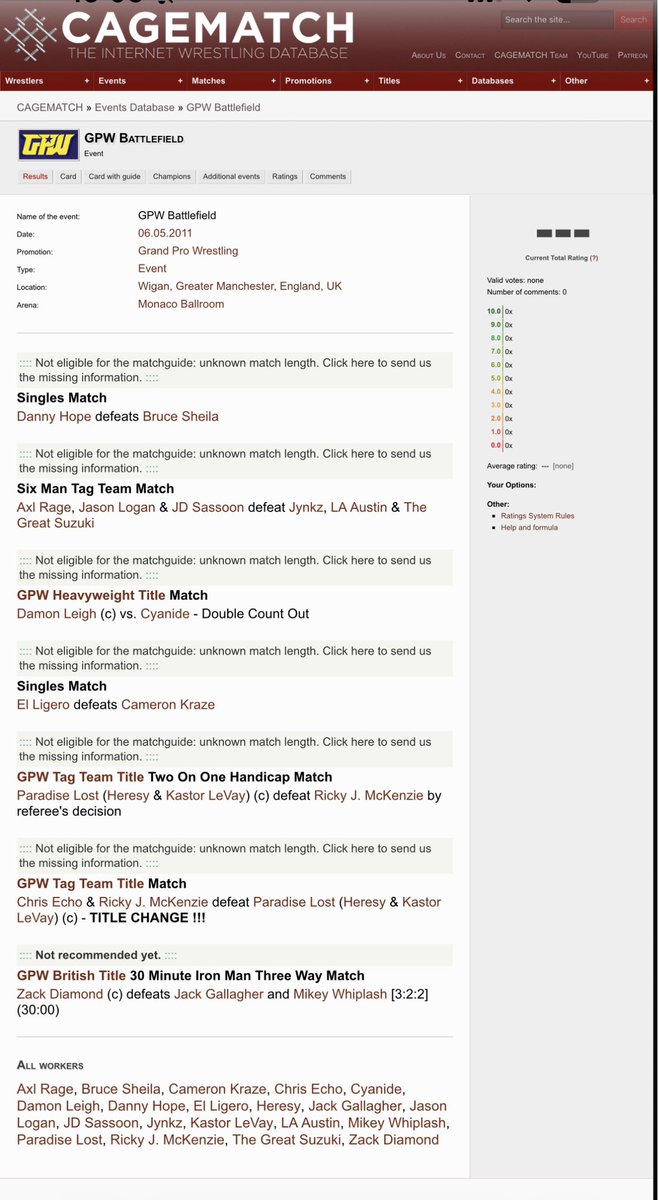659x1200 pixels.
Task: Switch to the Card tab
Action: pos(68,176)
